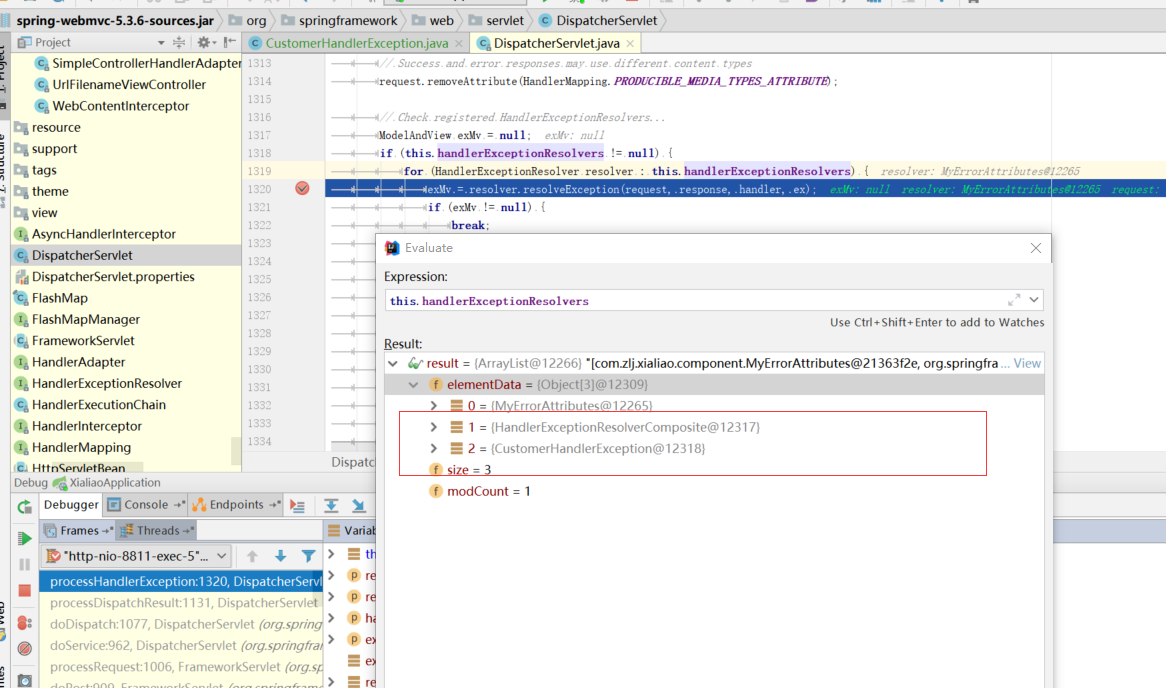Select the theme folder
1166x688 pixels.
pos(50,191)
